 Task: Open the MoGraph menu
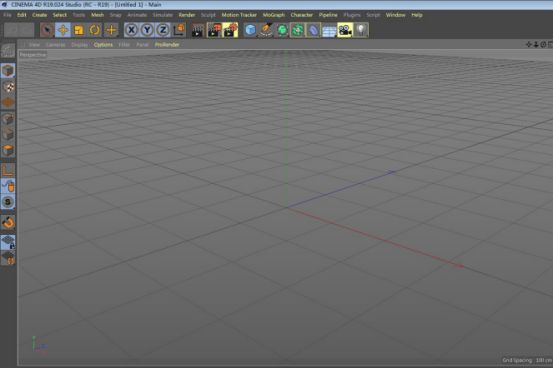point(274,15)
